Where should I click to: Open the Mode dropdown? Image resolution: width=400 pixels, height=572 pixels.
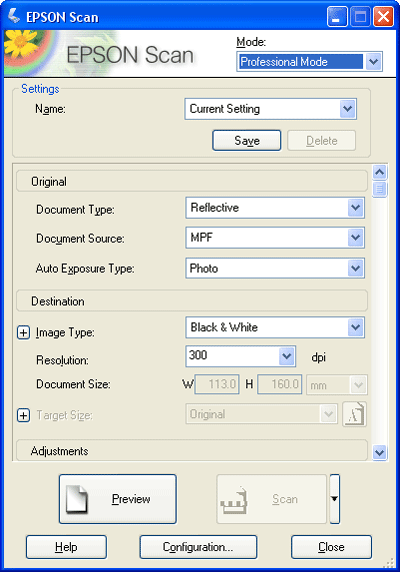click(x=310, y=61)
